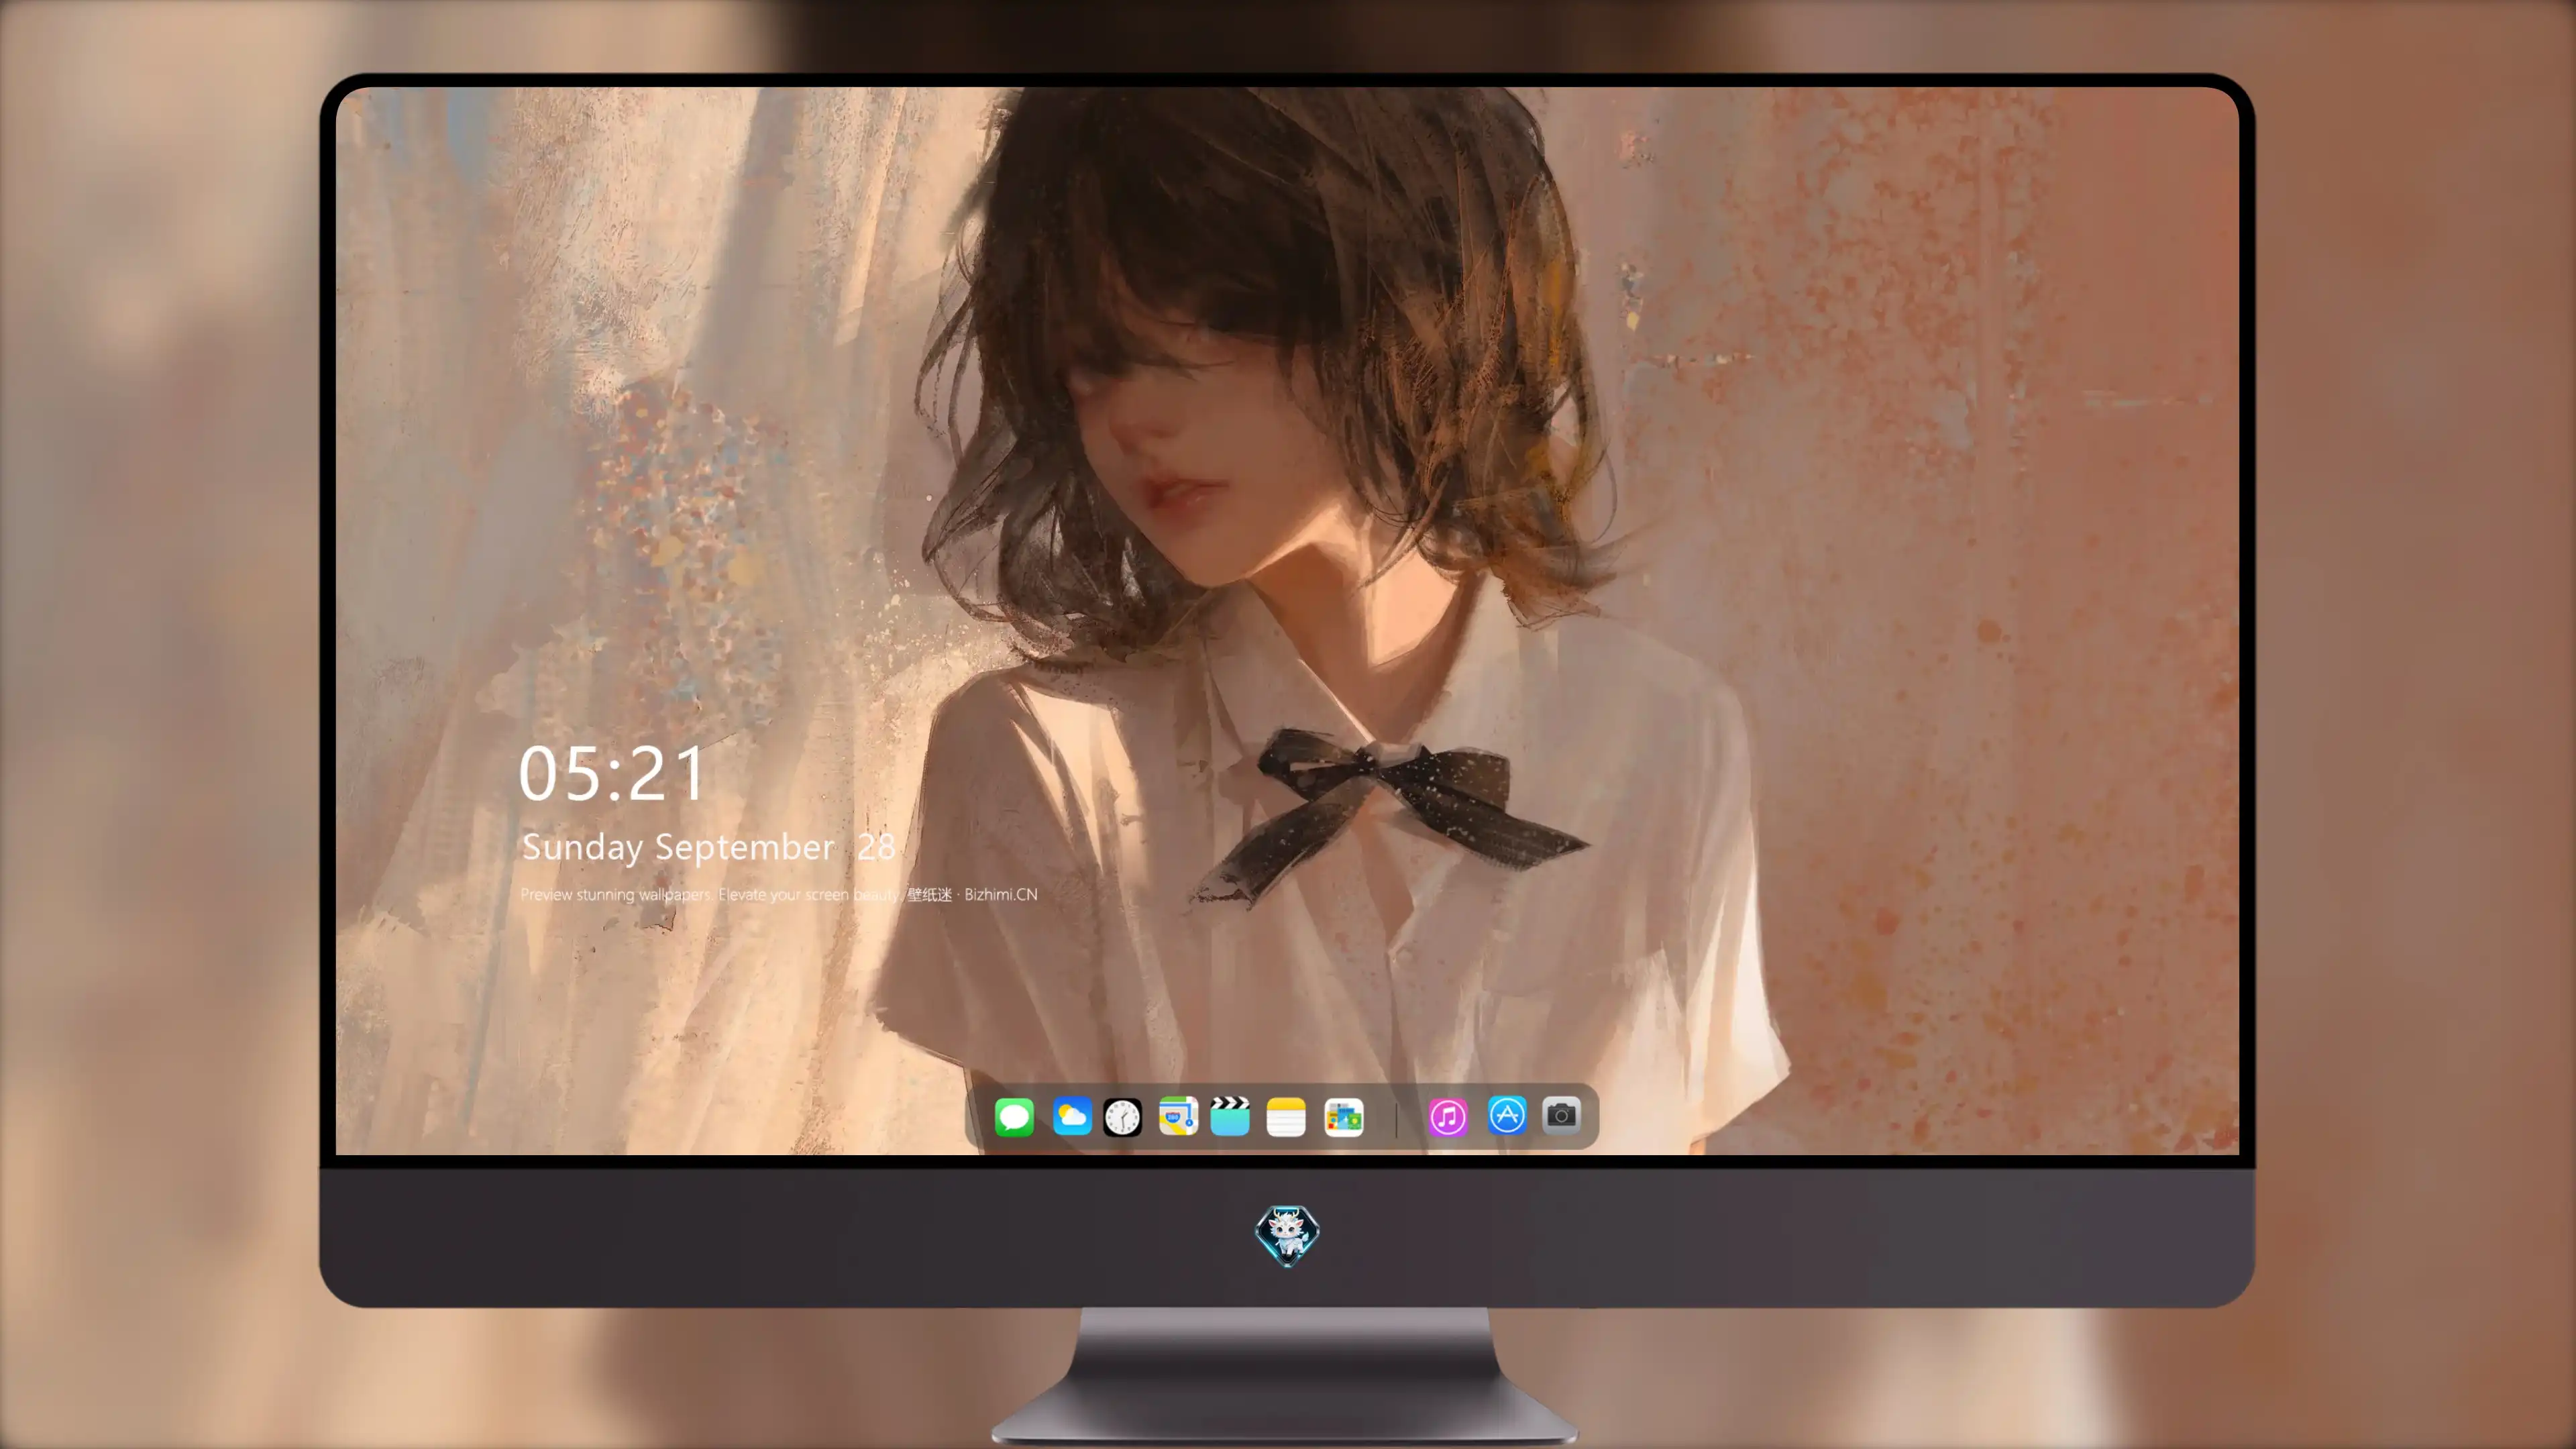This screenshot has width=2576, height=1449.
Task: Open the Maps app icon in the dock
Action: (x=1178, y=1117)
